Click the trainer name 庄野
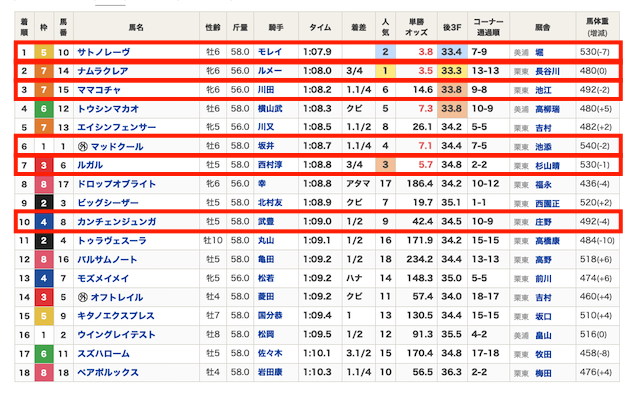Screen dimensions: 640x394 [543, 222]
